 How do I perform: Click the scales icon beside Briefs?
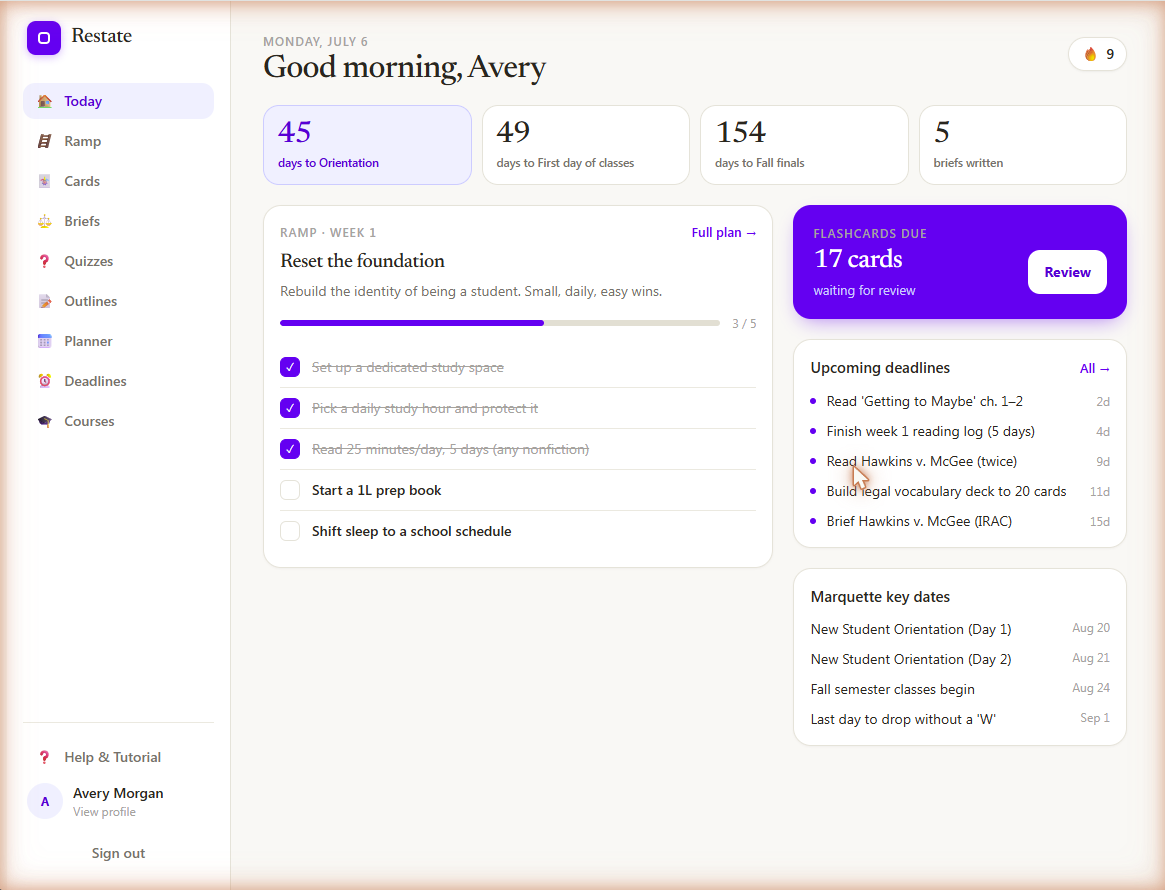click(45, 221)
